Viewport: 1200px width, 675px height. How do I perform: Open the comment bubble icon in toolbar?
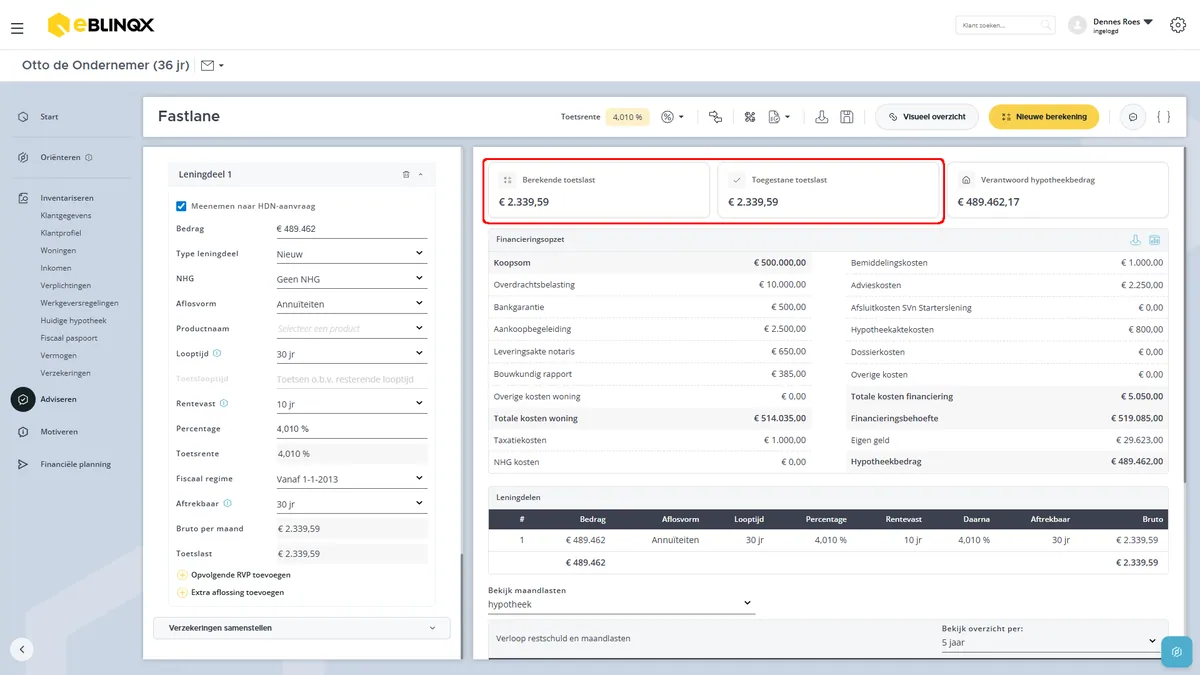point(1133,117)
